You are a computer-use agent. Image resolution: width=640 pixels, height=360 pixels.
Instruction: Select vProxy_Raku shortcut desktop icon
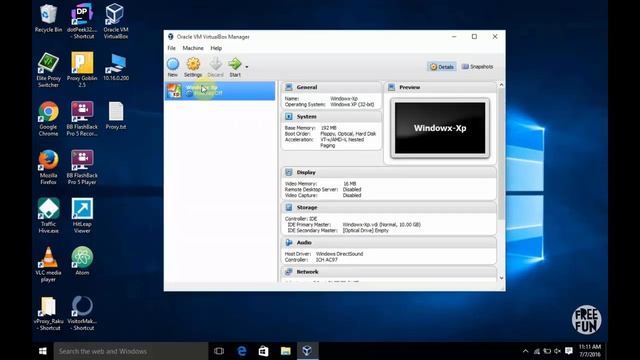coord(48,313)
